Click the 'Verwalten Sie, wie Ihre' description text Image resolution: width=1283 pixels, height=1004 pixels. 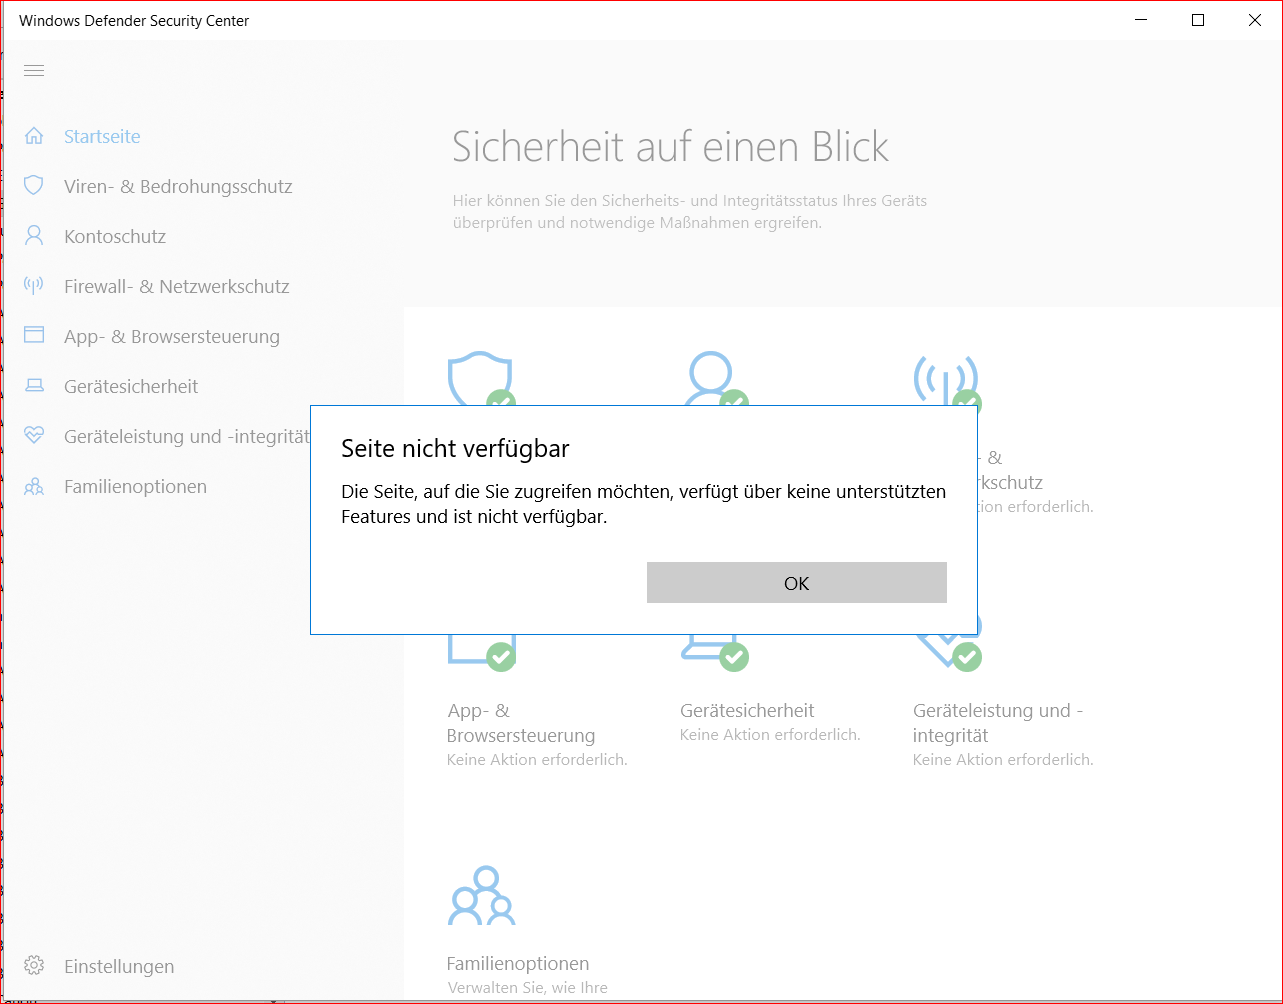tap(527, 988)
